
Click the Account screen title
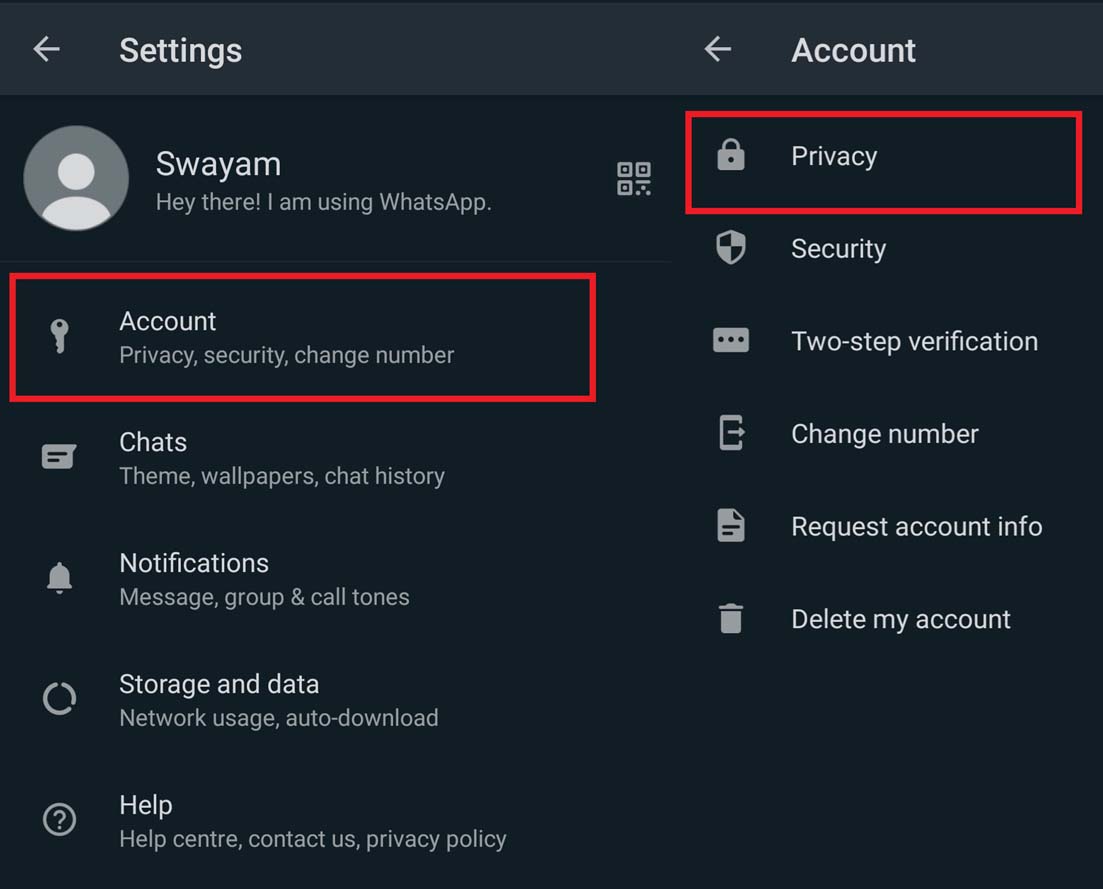[853, 51]
